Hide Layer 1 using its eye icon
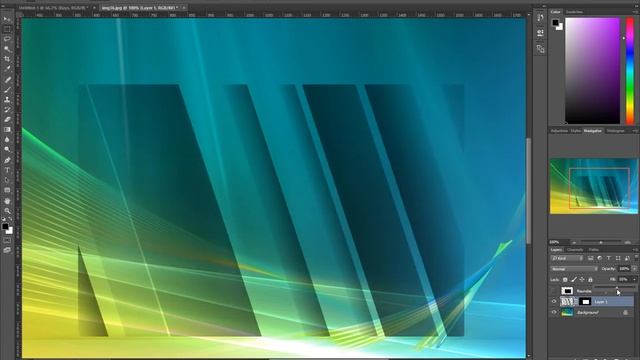This screenshot has height=360, width=640. 554,302
